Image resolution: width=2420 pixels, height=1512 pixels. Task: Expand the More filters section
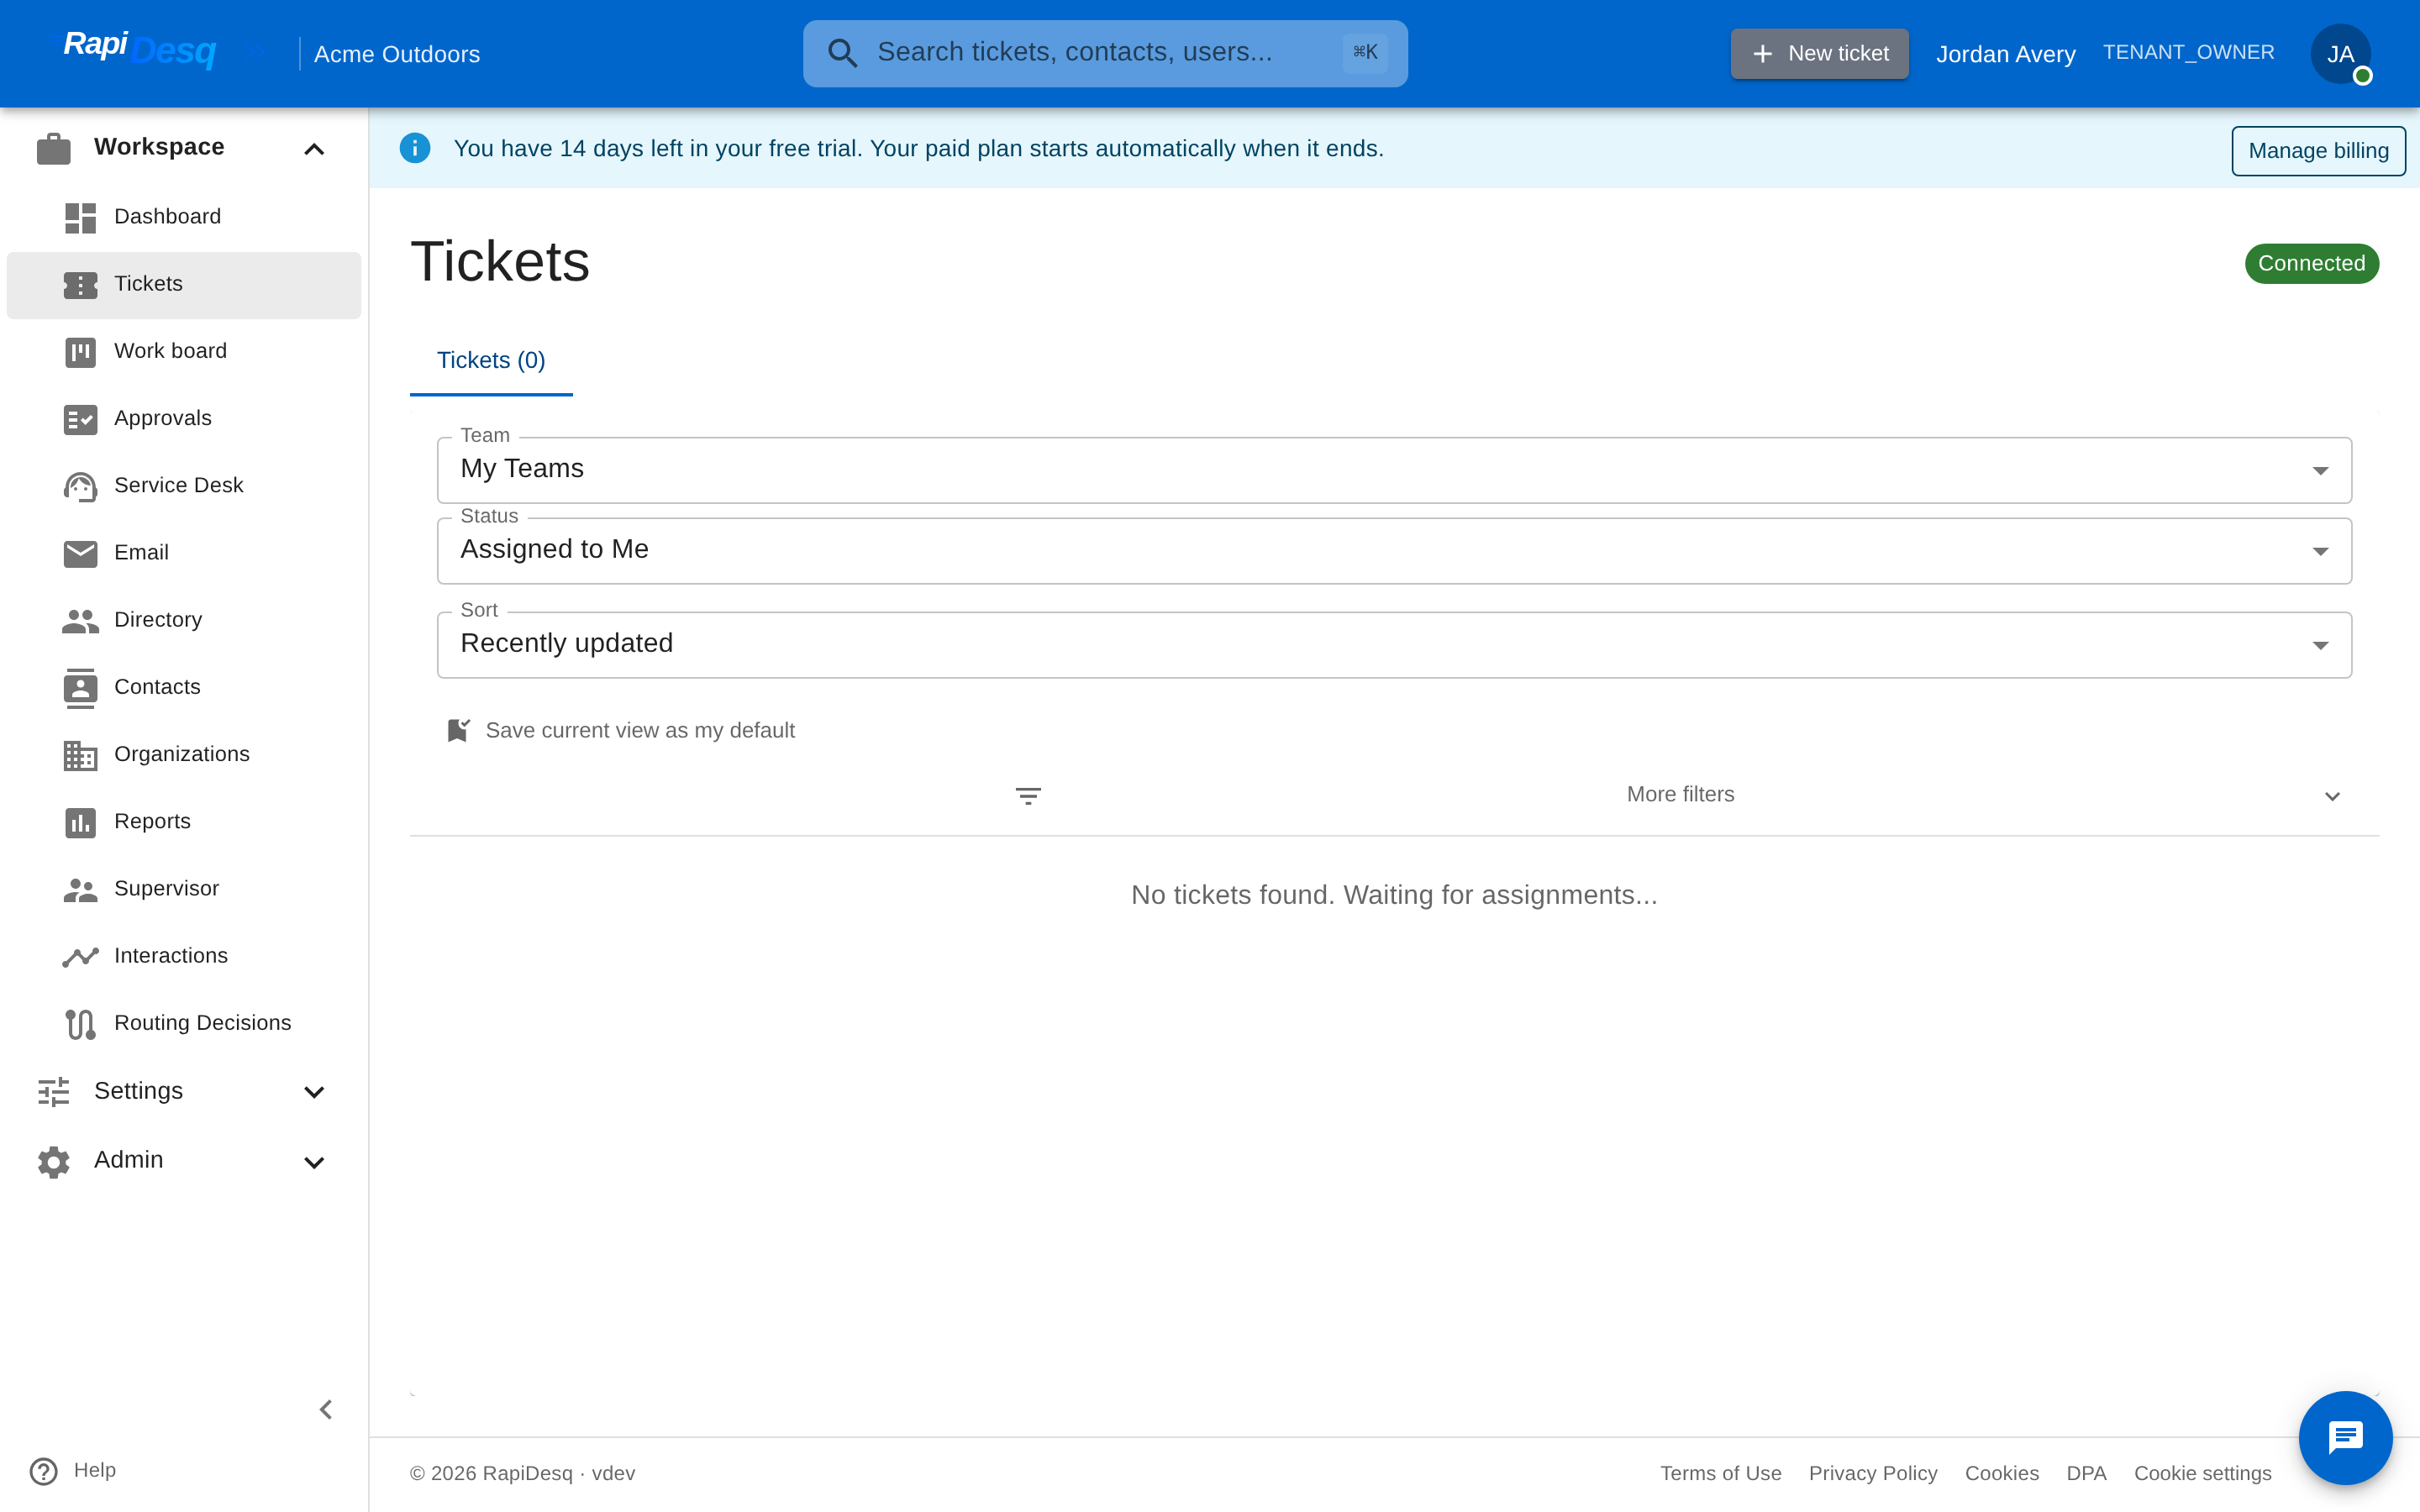tap(1394, 795)
